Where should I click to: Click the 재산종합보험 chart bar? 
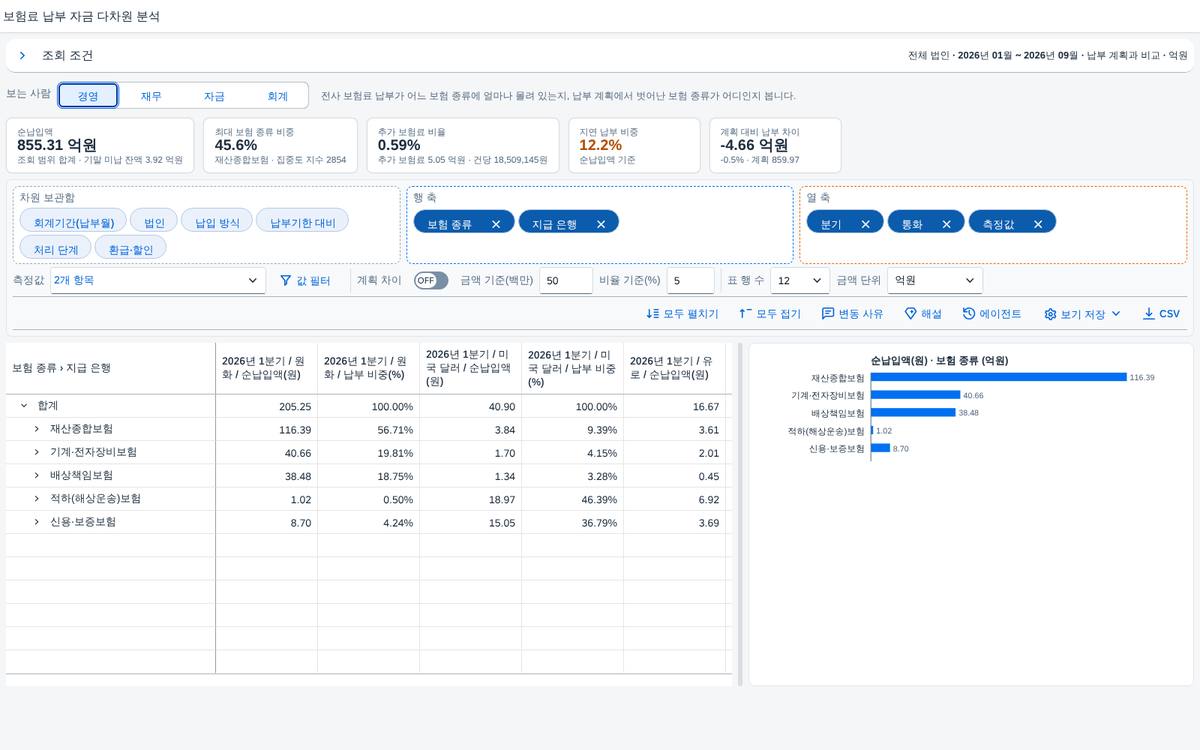(x=998, y=377)
